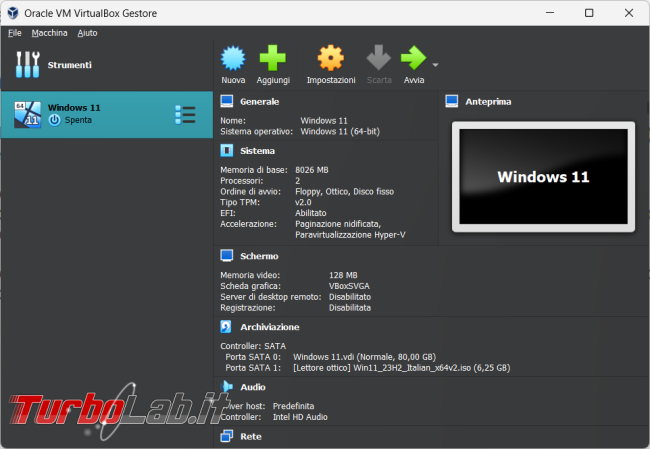The image size is (650, 449).
Task: Click the Paravirtualizzazione Hyper-V text
Action: (350, 235)
